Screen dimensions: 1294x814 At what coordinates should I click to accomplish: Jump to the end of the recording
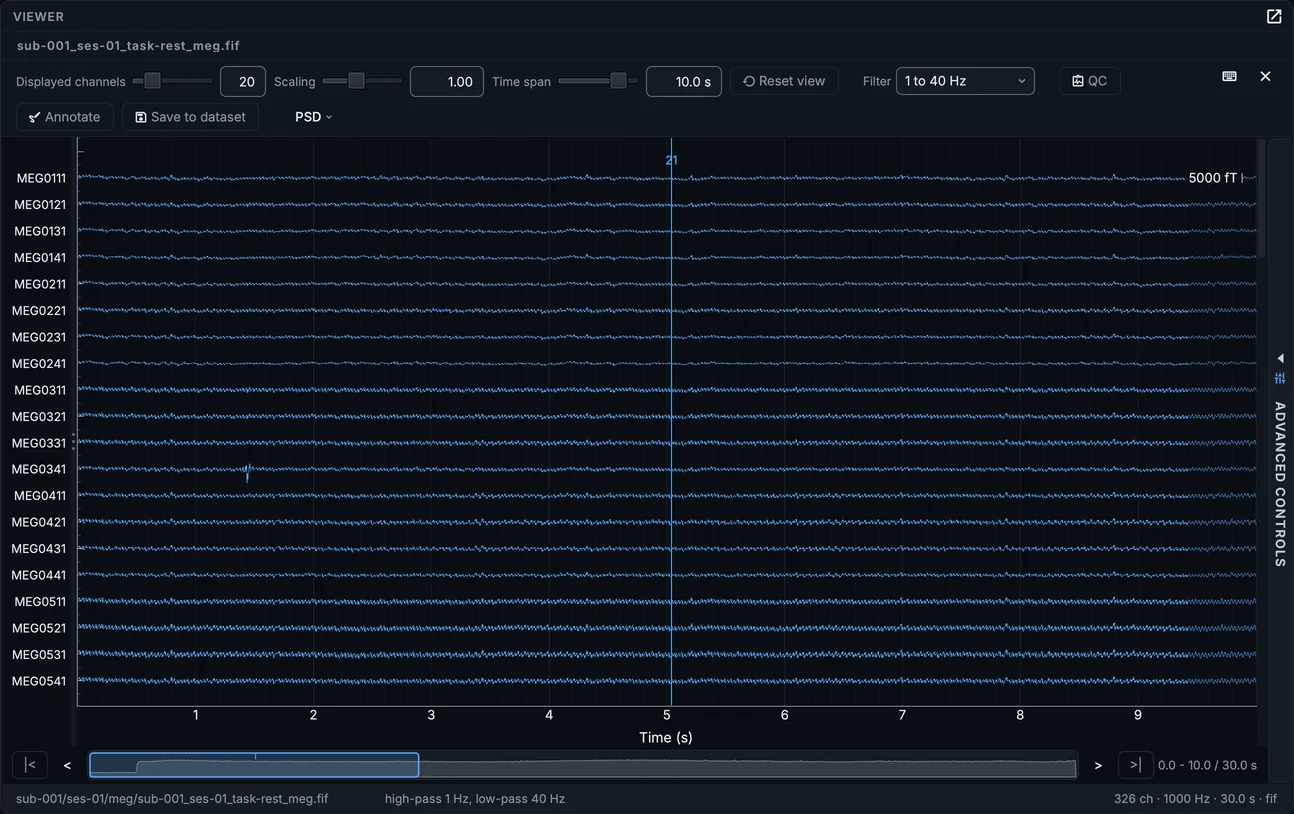1135,765
